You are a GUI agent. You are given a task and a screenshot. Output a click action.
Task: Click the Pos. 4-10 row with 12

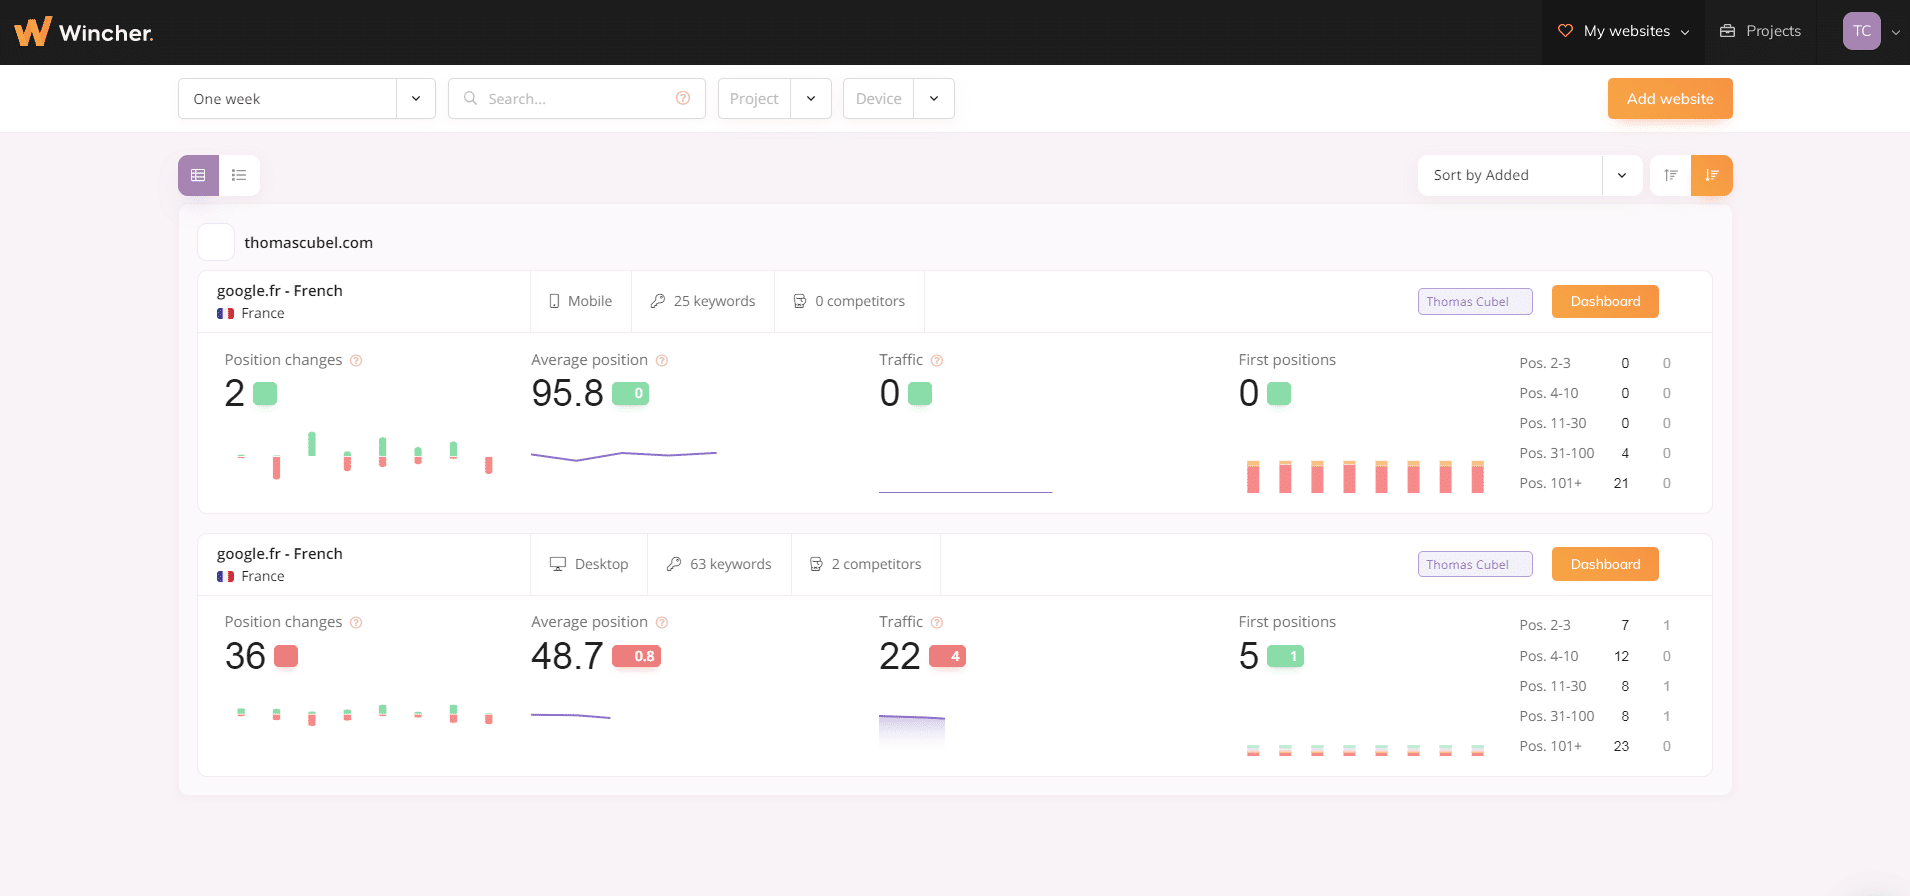[x=1596, y=656]
